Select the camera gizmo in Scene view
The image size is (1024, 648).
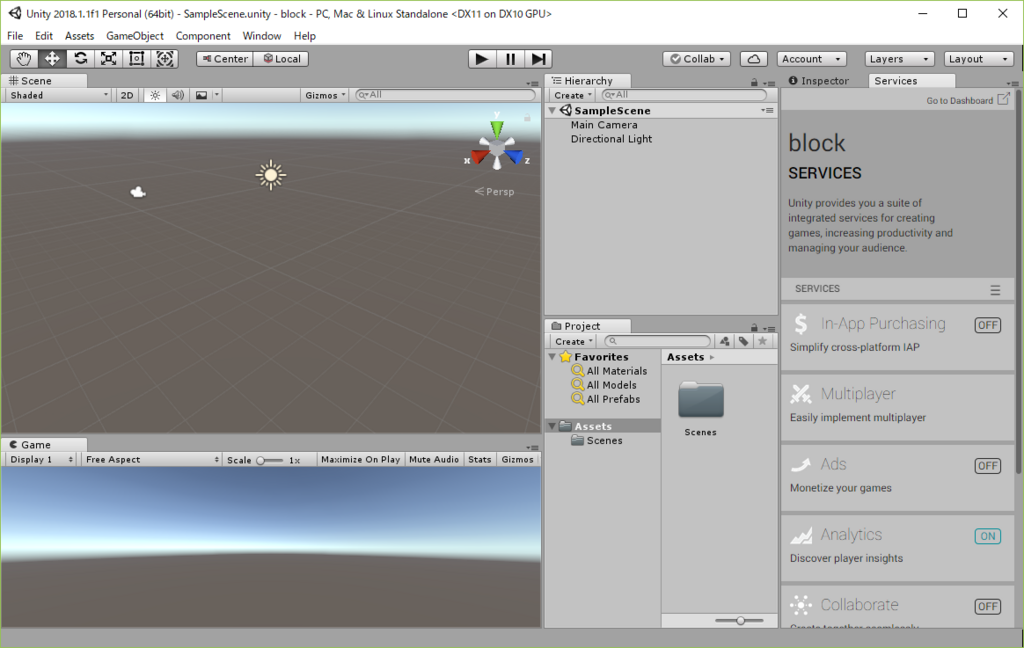[x=138, y=192]
